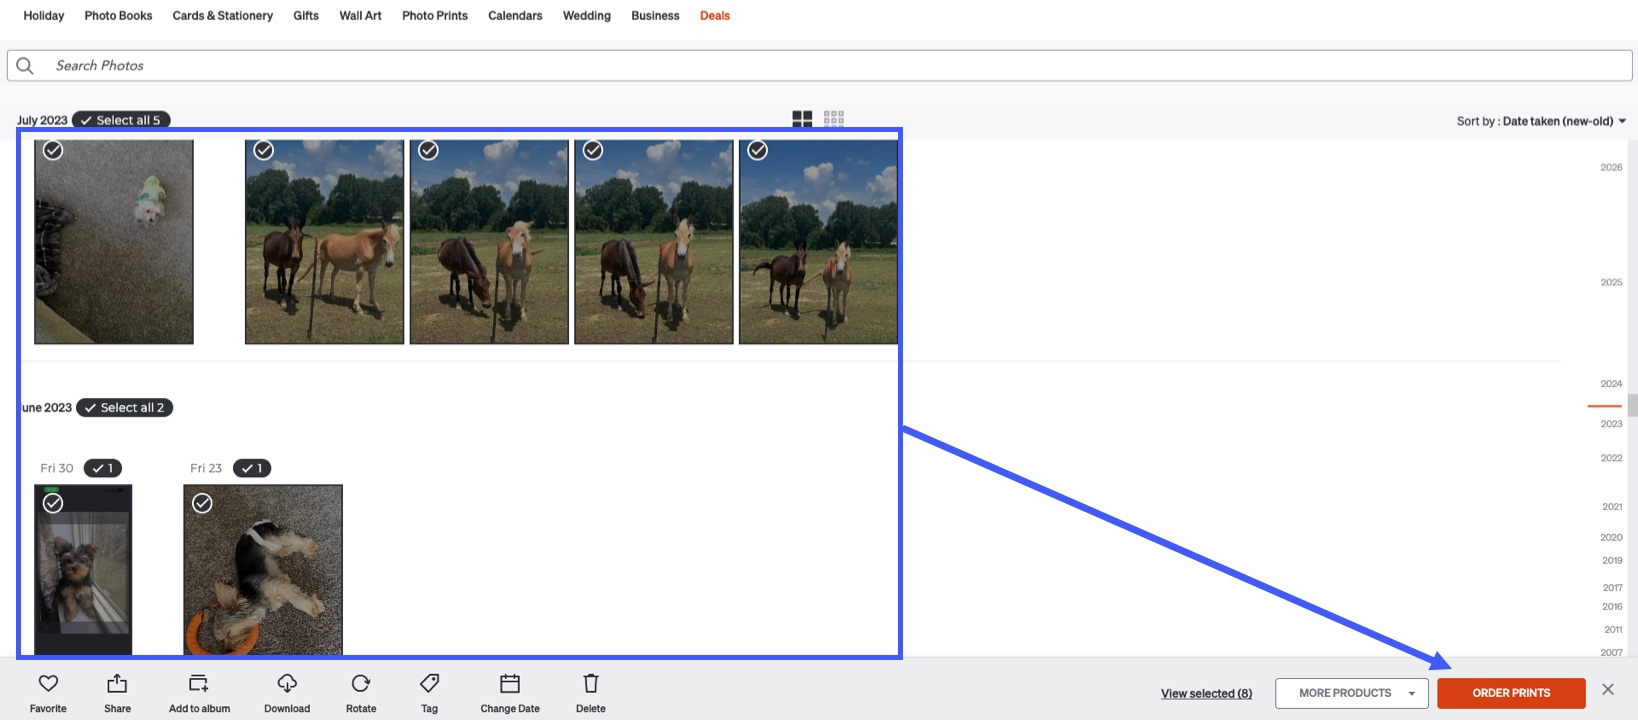The image size is (1638, 720).
Task: Toggle Select all 5 for July 2023
Action: coord(121,120)
